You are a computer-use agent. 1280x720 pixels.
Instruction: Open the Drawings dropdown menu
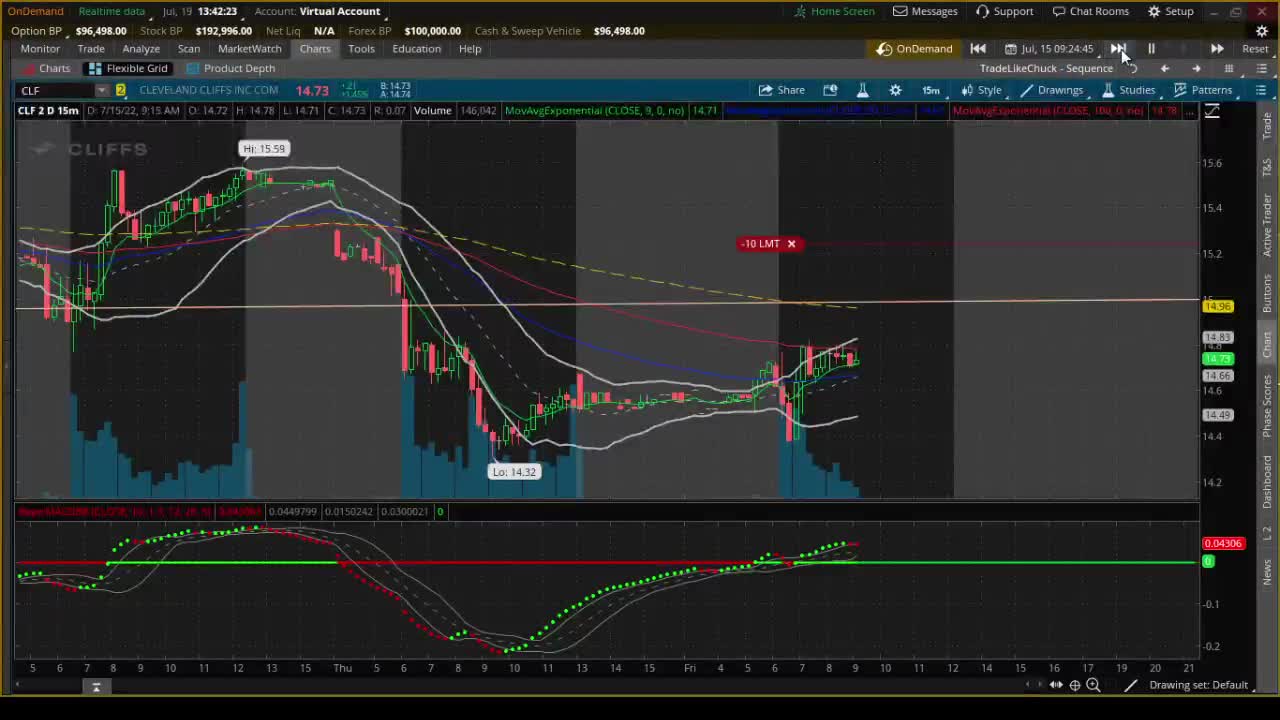point(1051,90)
